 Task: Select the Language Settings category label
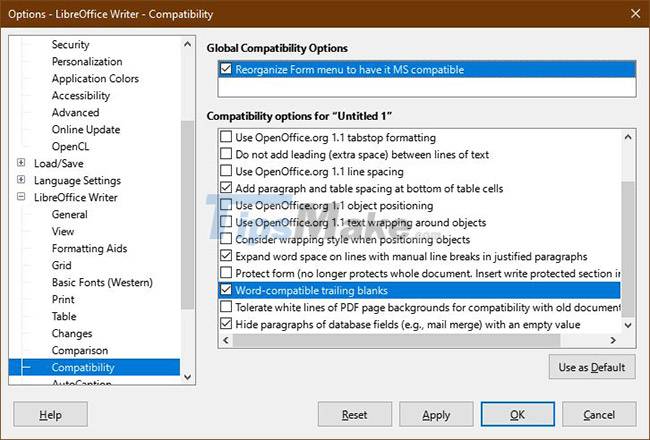coord(78,180)
